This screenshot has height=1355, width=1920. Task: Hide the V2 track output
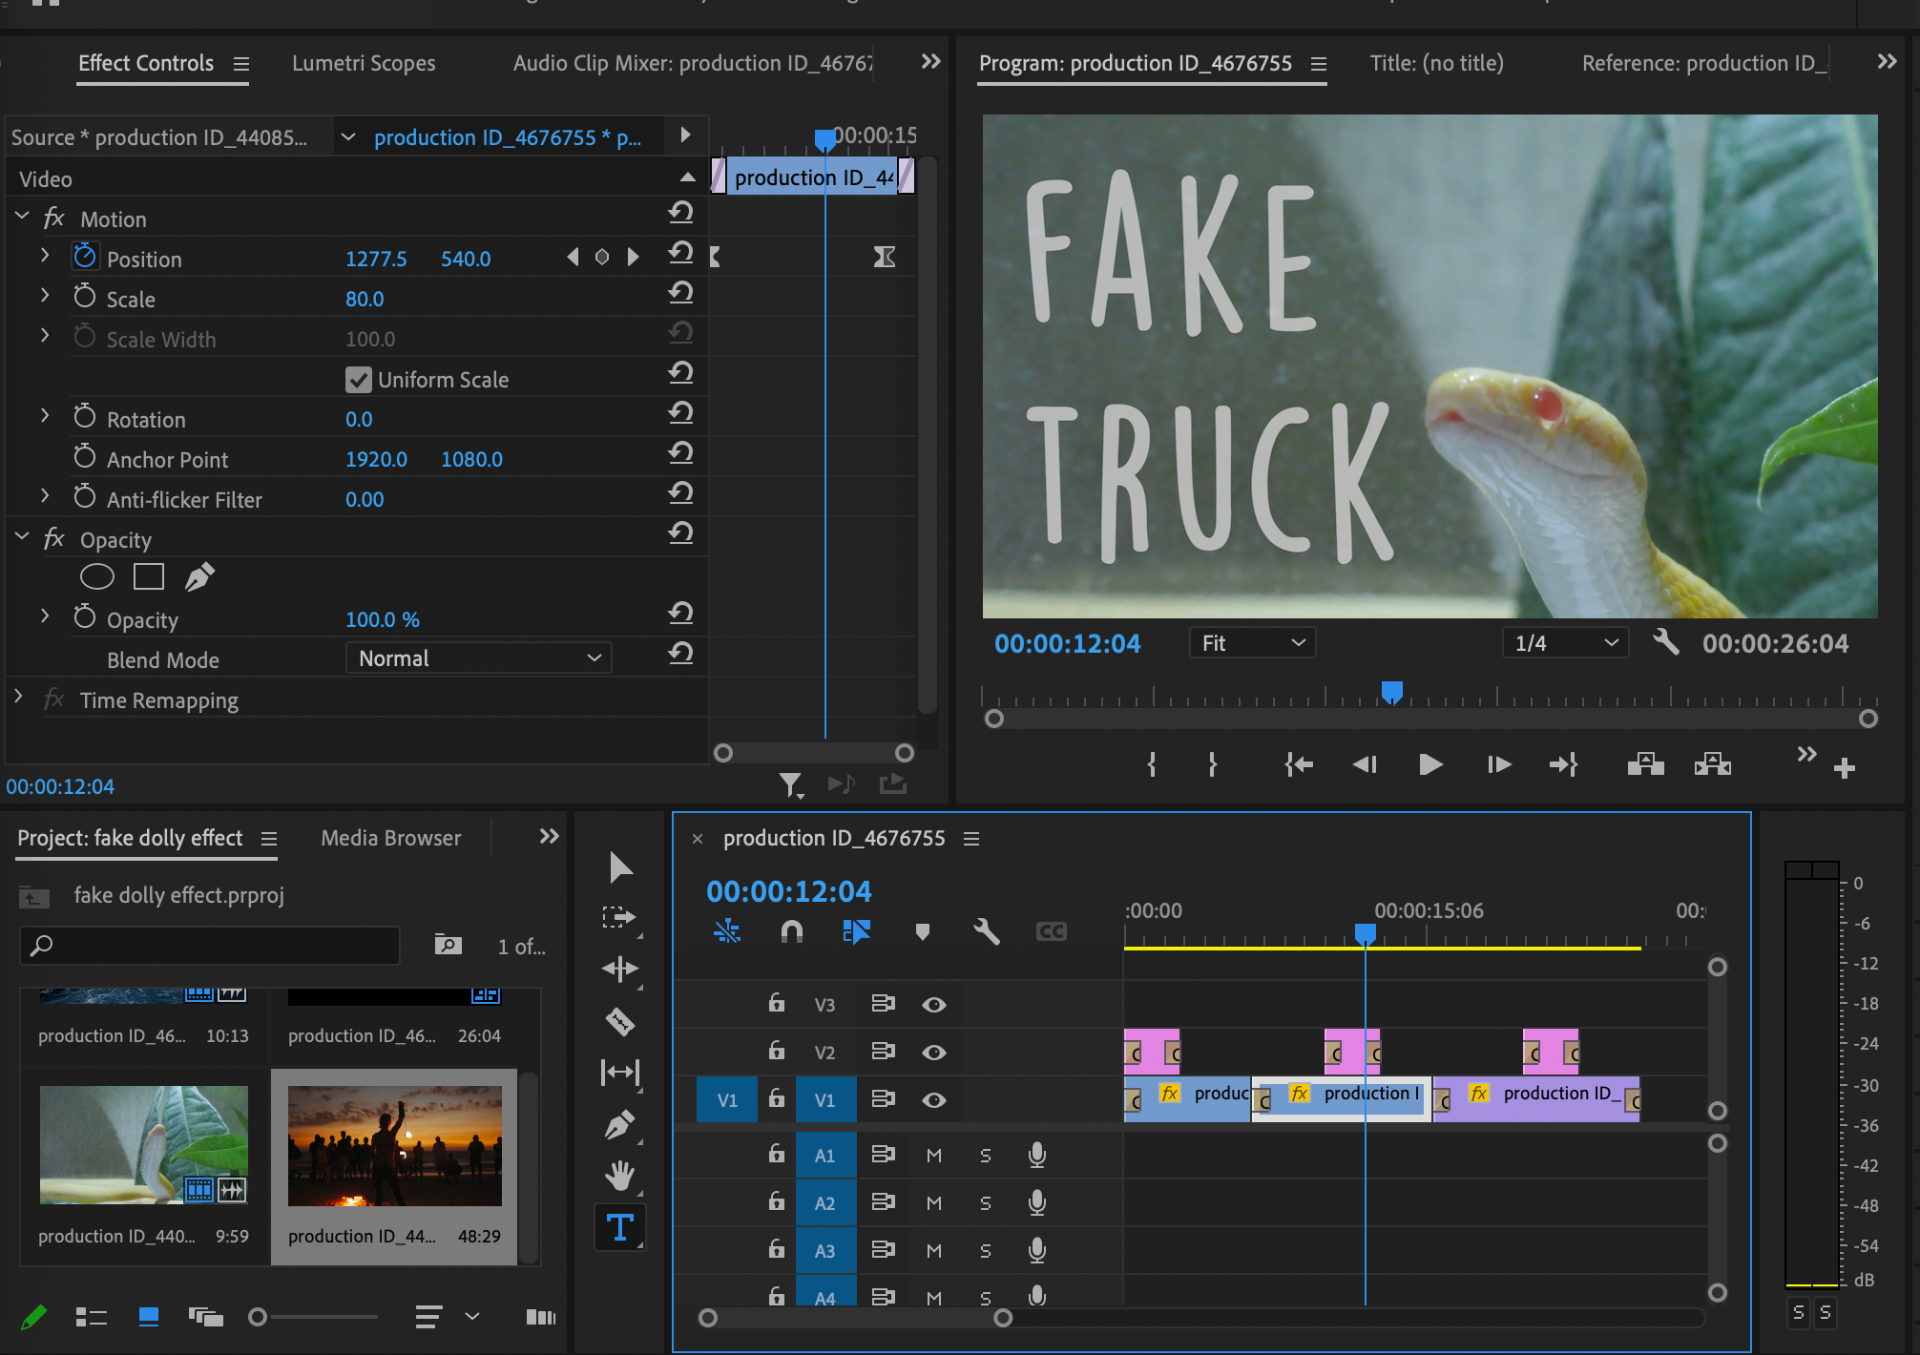[x=933, y=1052]
